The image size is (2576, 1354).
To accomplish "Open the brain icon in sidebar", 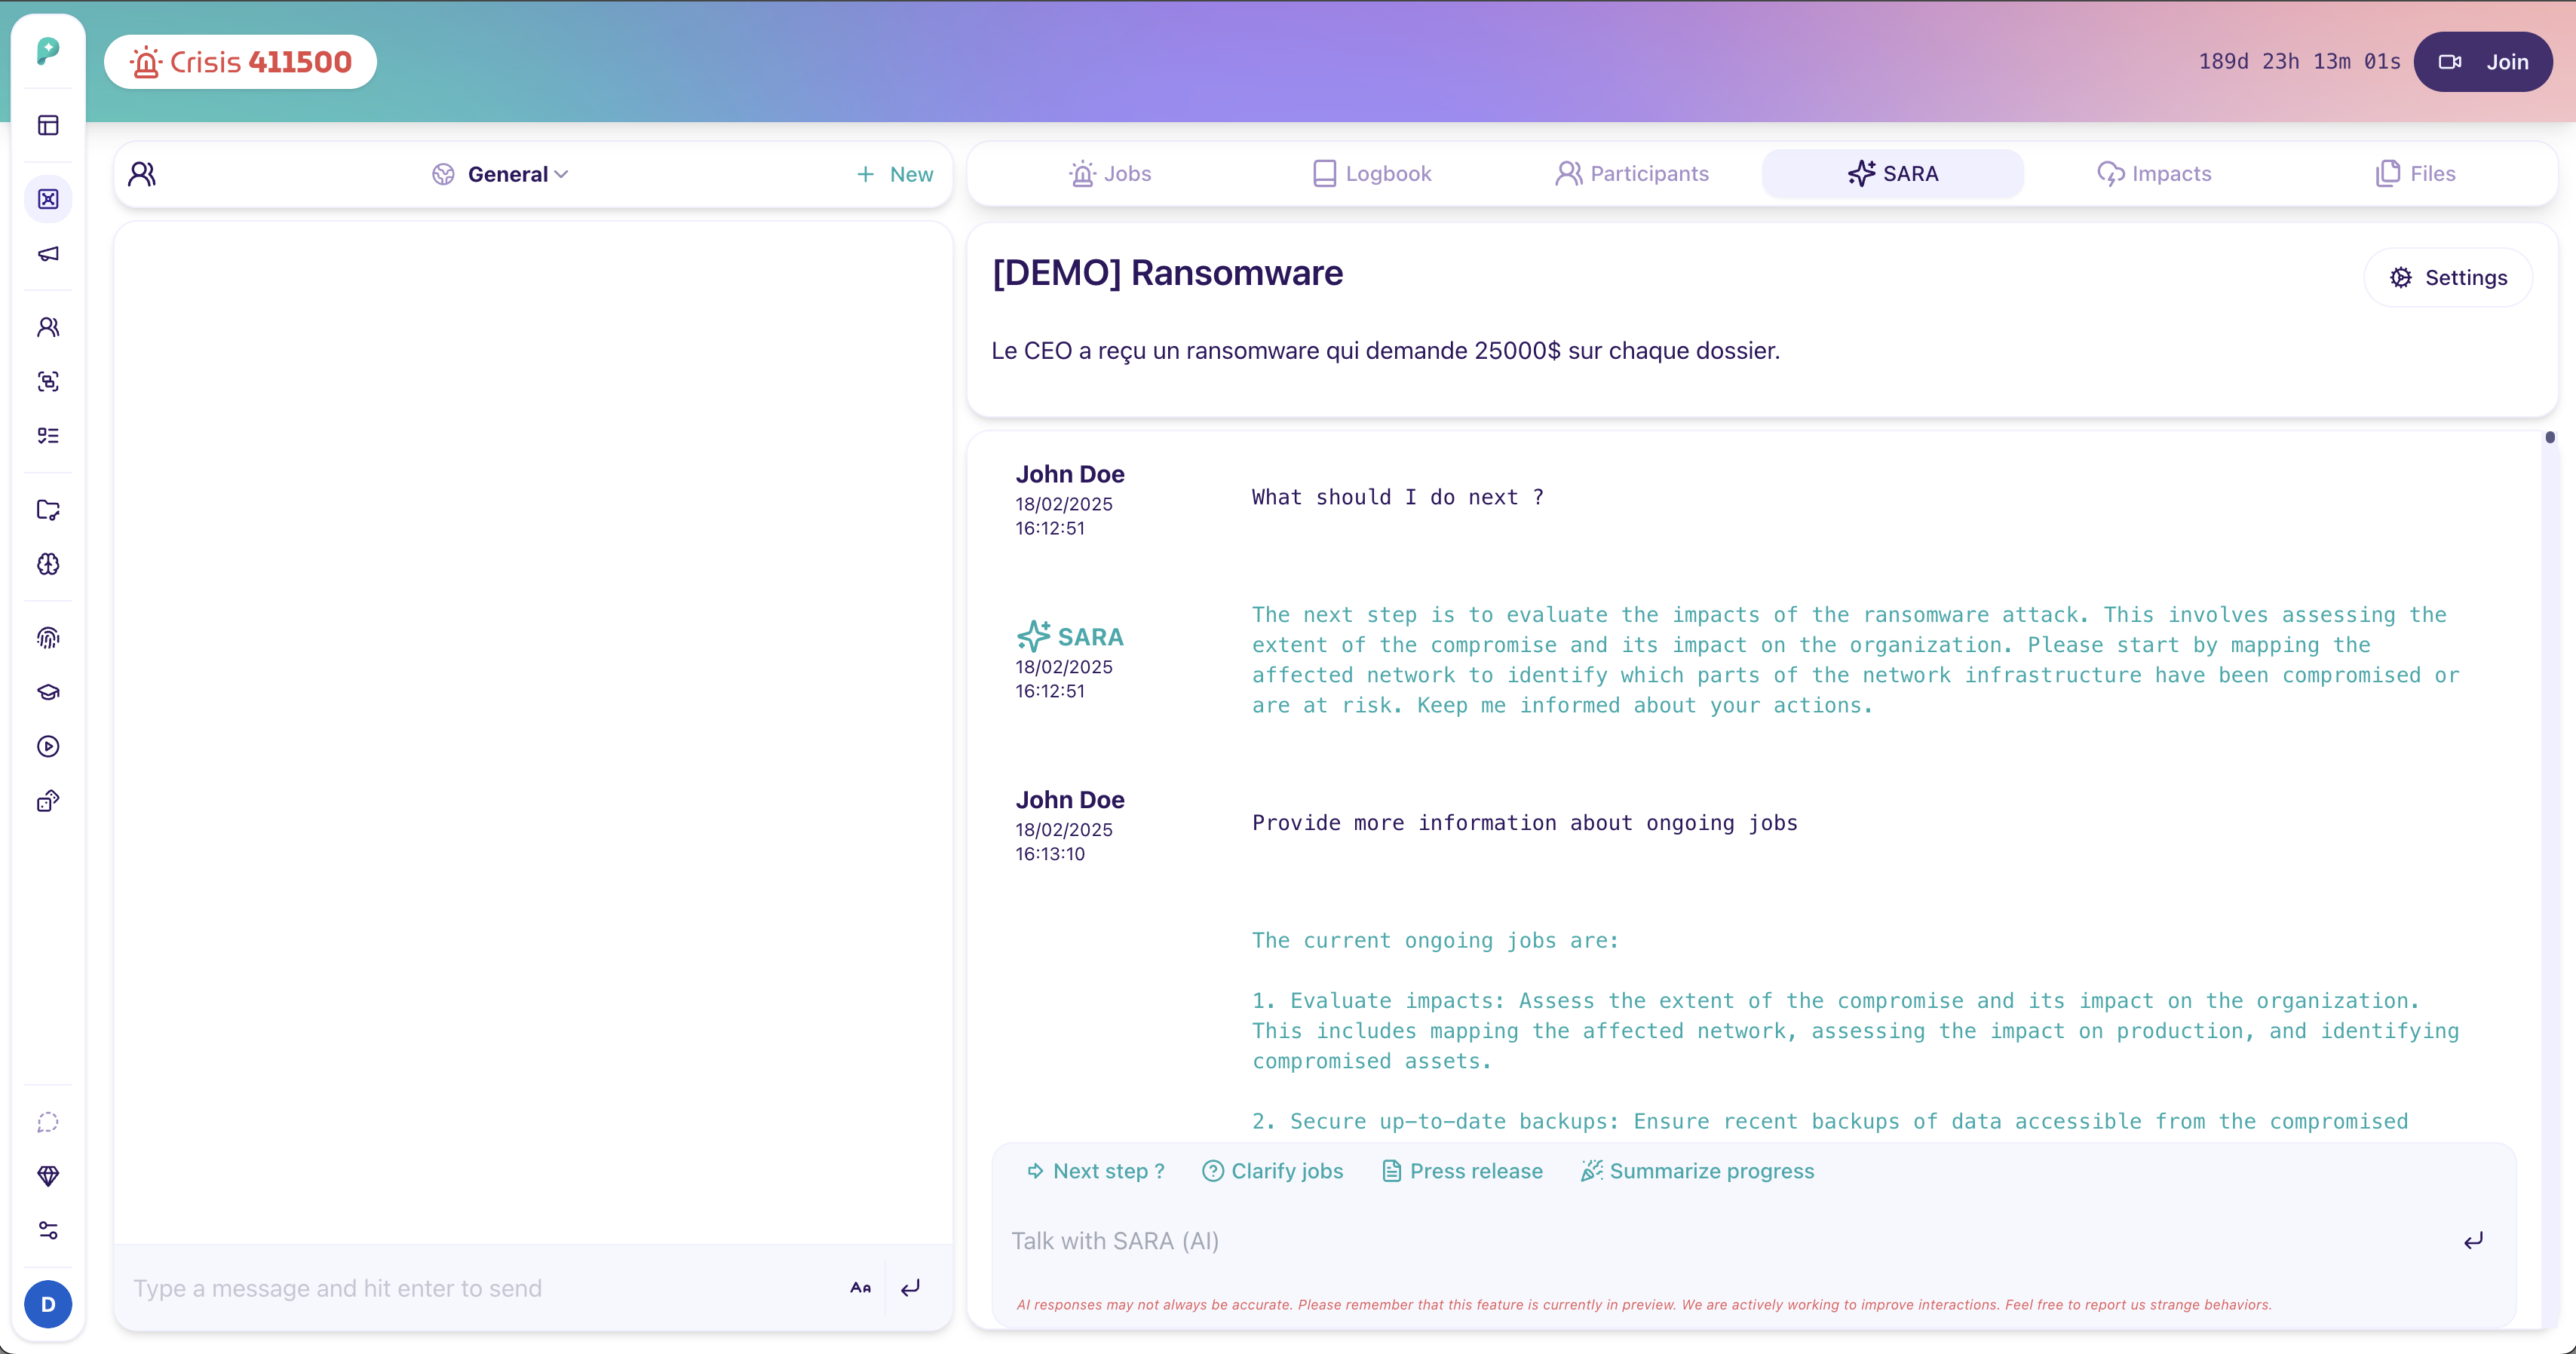I will coord(48,564).
